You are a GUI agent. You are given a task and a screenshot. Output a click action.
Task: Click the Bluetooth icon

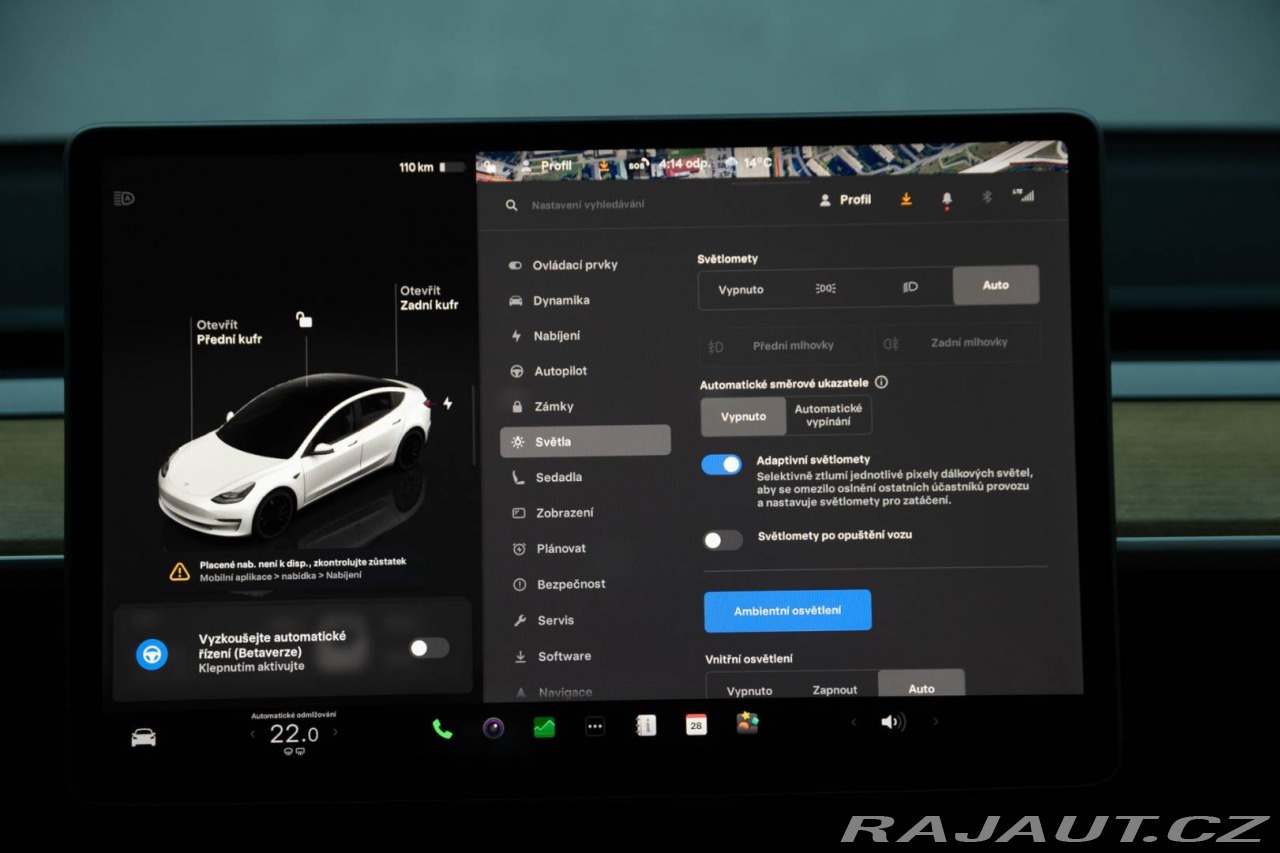986,197
